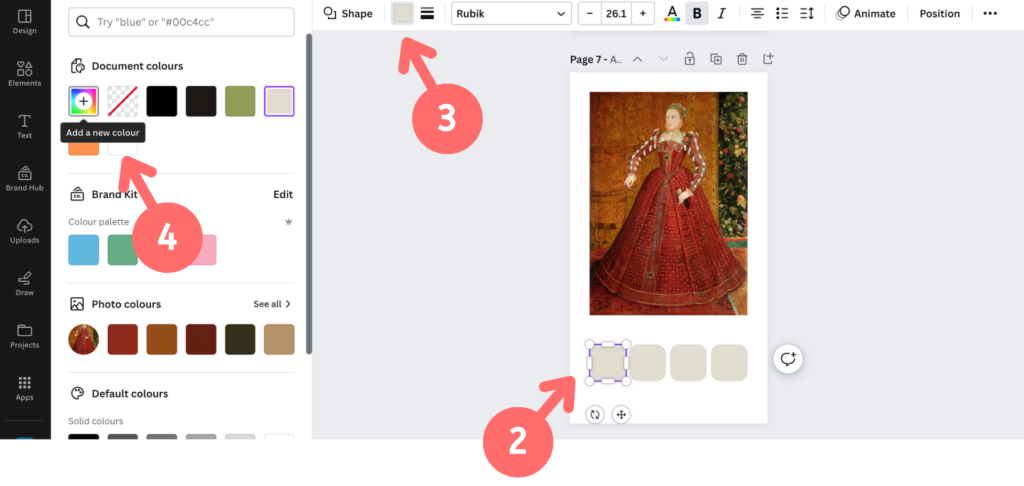Select the Draw tool in sidebar
This screenshot has height=486, width=1024.
pos(25,282)
